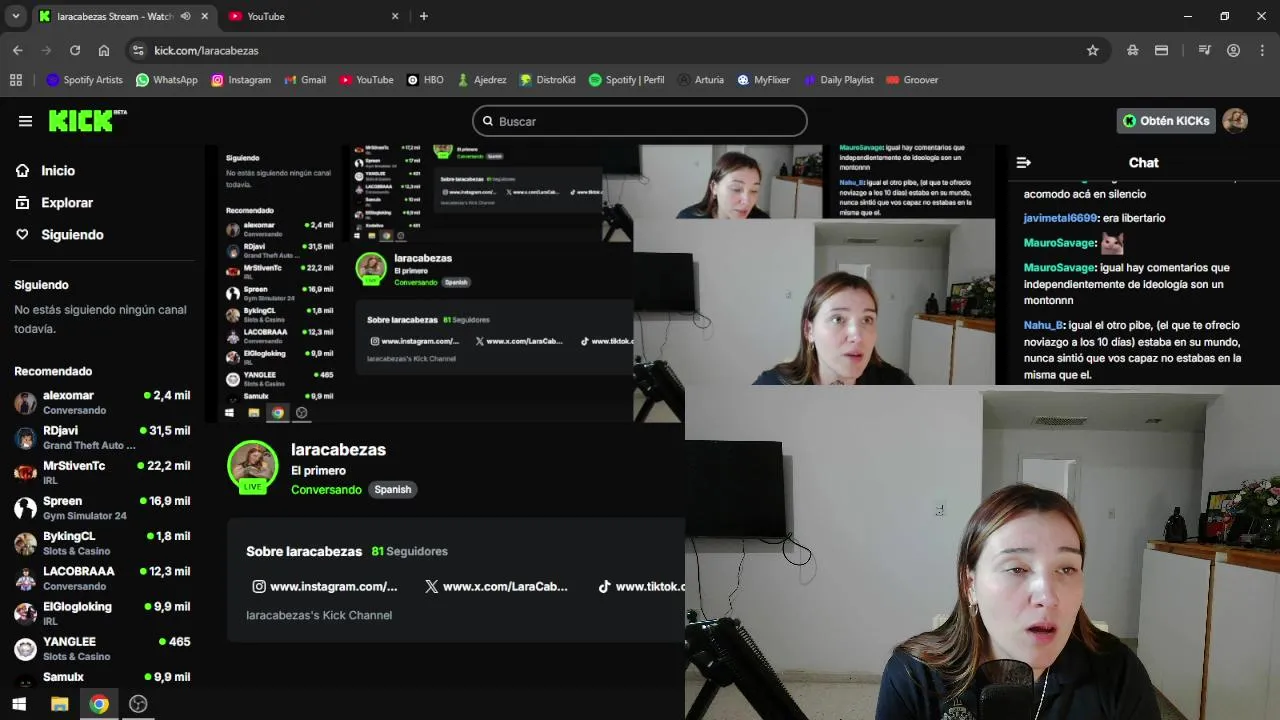Viewport: 1280px width, 720px height.
Task: Open the Windows Start menu
Action: pos(18,704)
